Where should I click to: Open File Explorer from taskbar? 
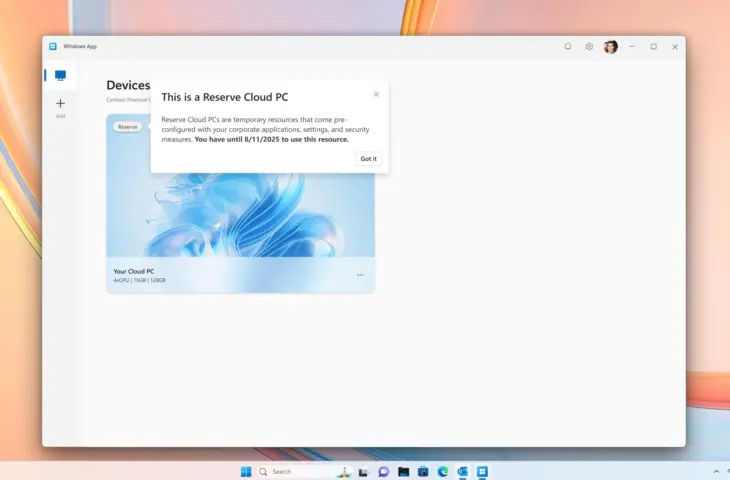tap(404, 472)
